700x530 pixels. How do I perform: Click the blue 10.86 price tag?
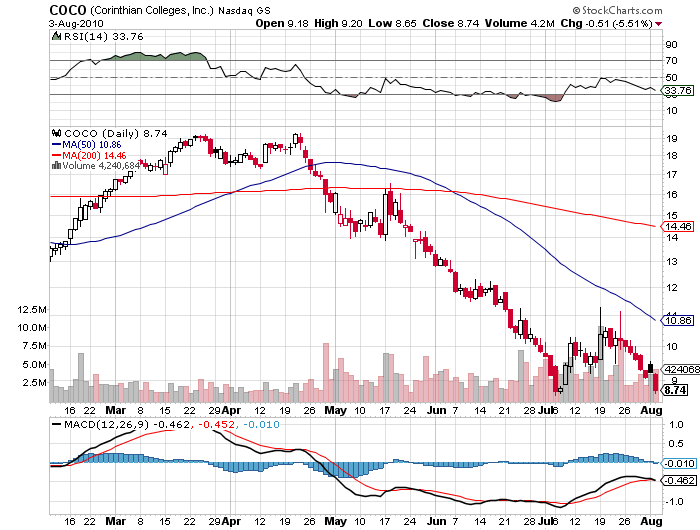pos(678,320)
